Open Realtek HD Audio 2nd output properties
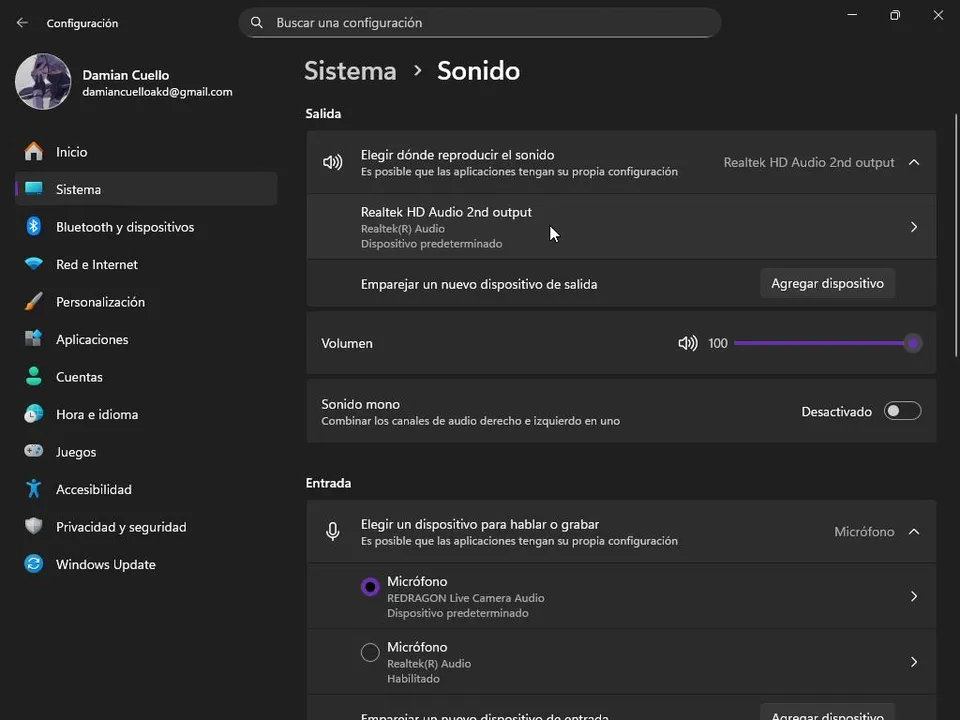 coord(913,228)
